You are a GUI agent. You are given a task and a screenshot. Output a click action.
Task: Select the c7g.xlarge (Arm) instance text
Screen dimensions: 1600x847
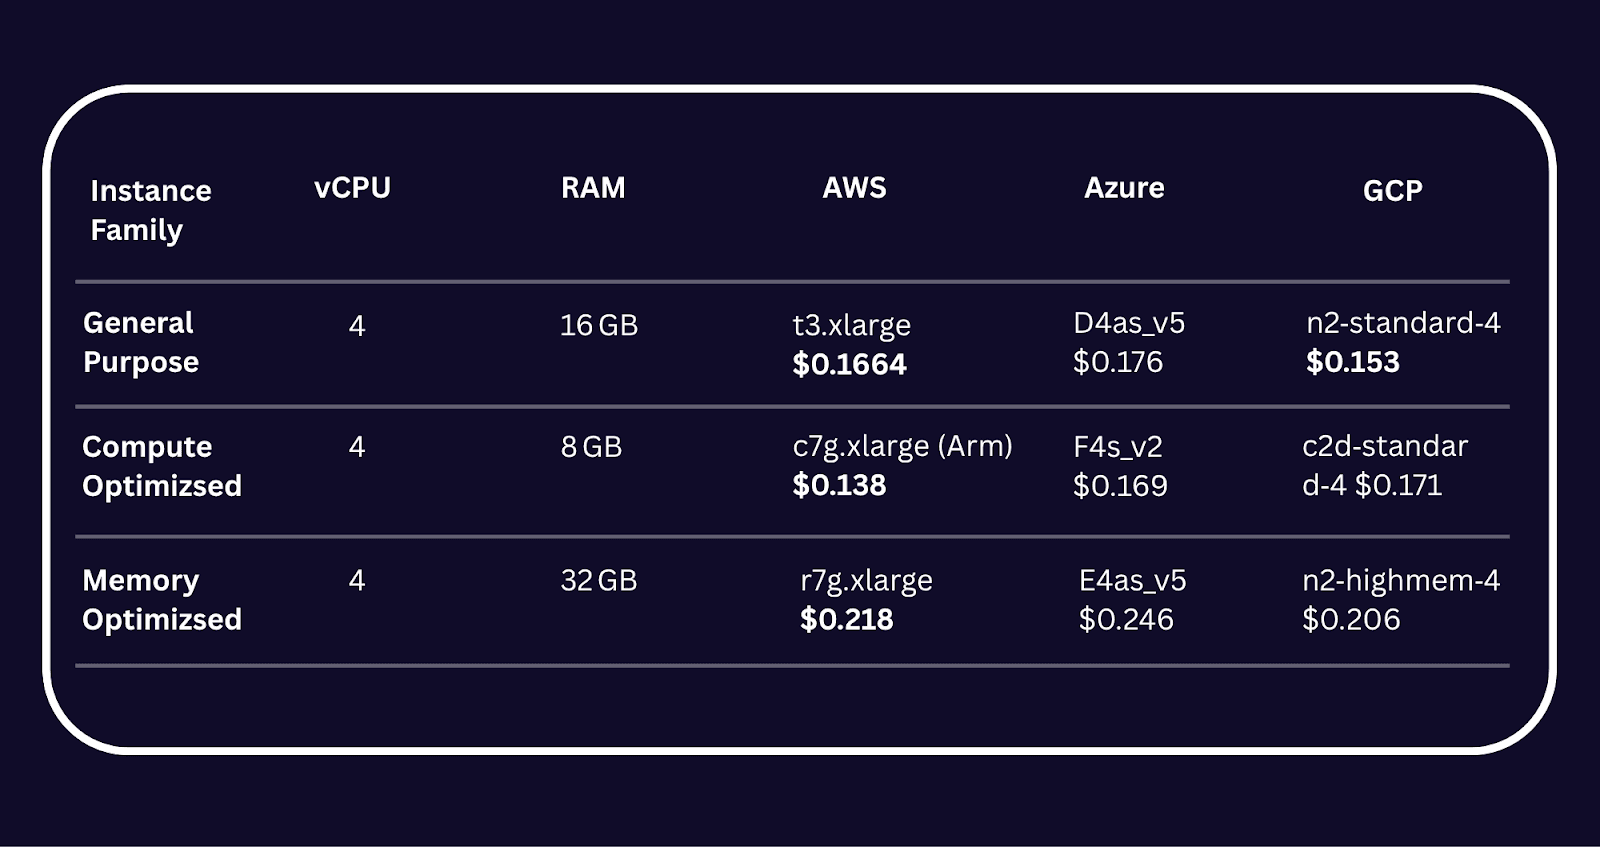[x=902, y=446]
